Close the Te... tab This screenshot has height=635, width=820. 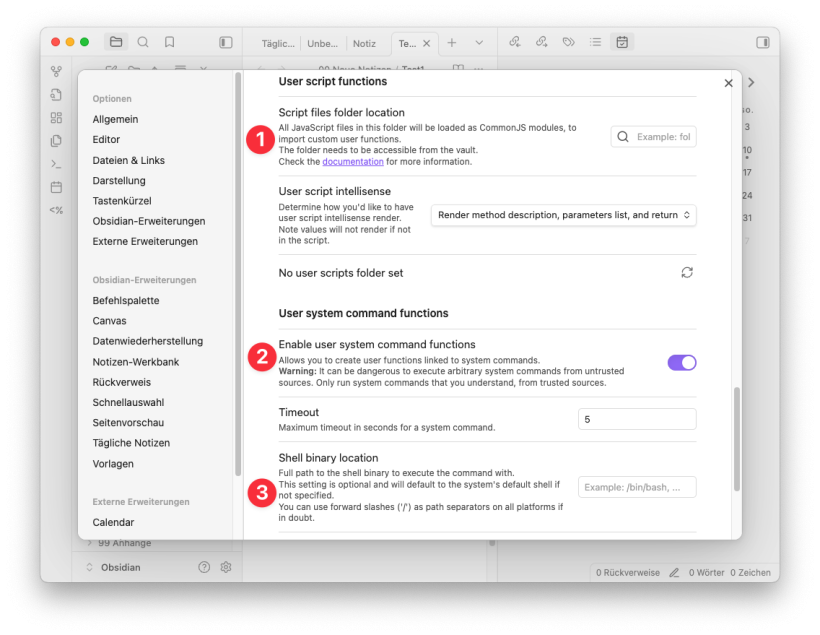pyautogui.click(x=427, y=43)
